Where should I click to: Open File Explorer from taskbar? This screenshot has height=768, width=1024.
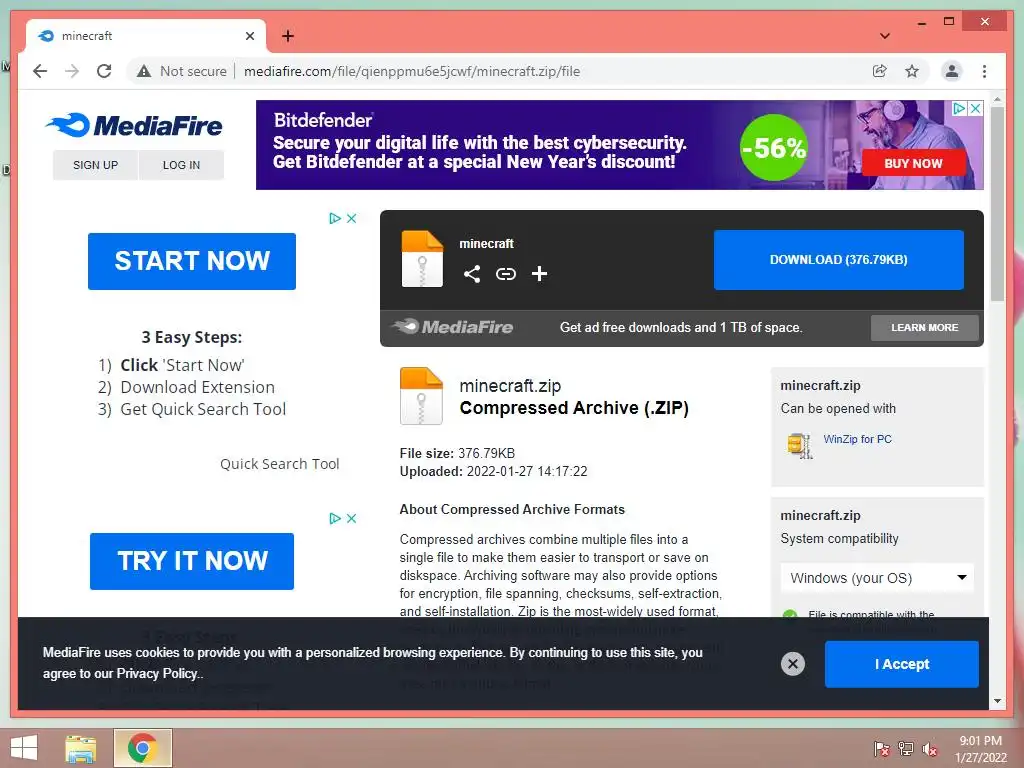click(x=81, y=748)
